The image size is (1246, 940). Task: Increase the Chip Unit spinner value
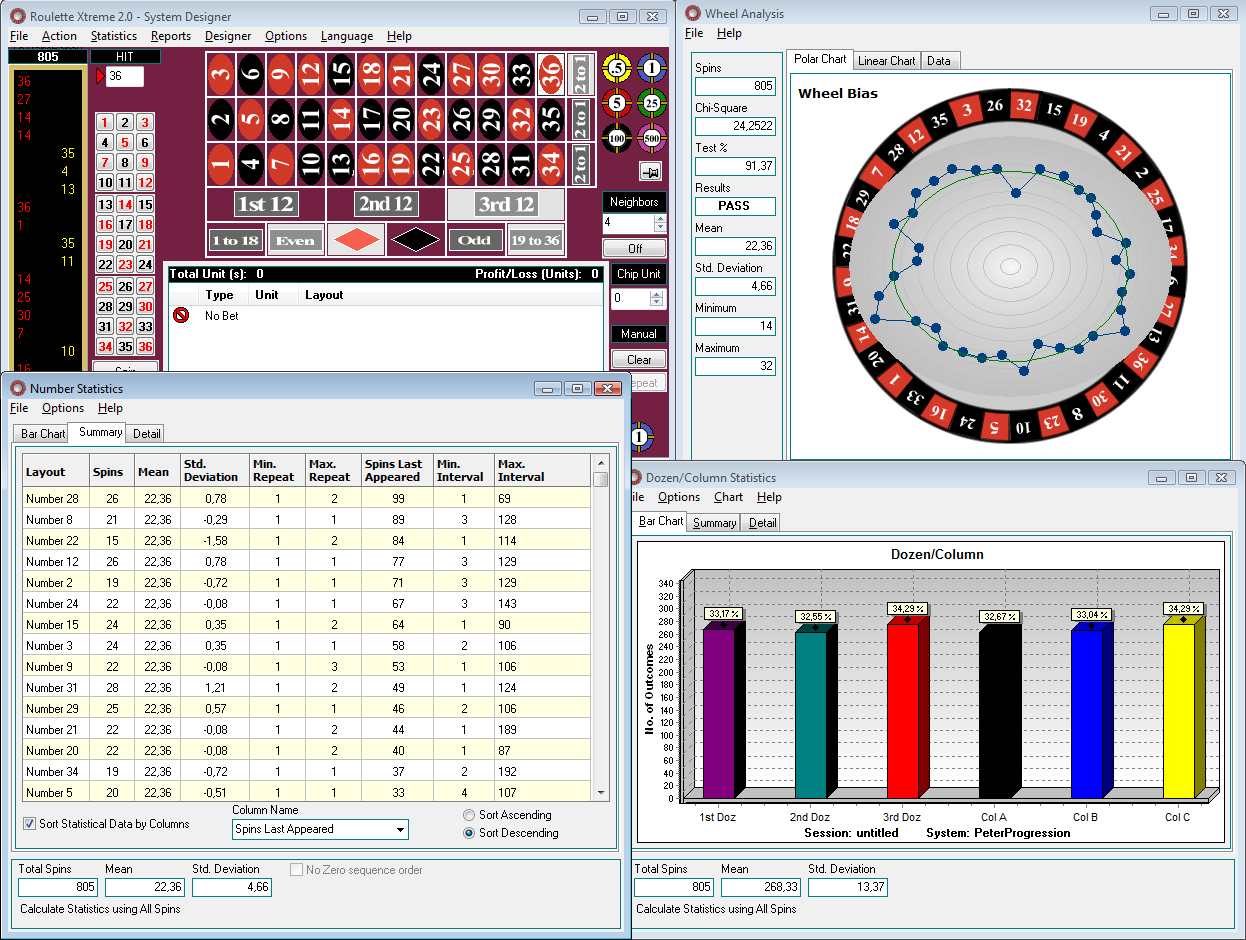[x=657, y=294]
